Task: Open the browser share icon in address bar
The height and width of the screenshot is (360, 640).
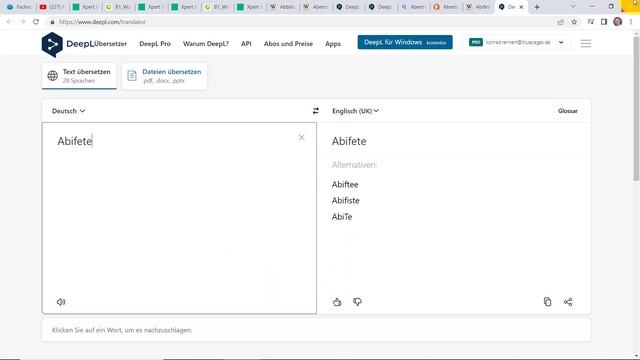Action: tap(560, 22)
